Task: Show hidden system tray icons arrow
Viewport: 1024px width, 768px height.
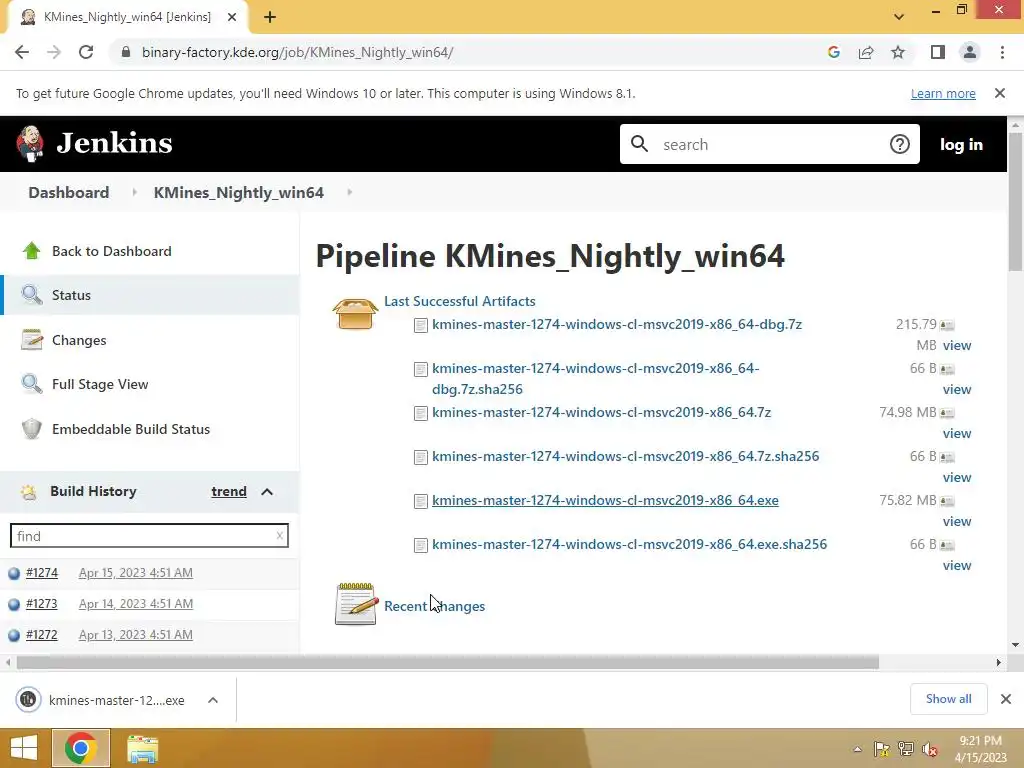Action: [857, 749]
